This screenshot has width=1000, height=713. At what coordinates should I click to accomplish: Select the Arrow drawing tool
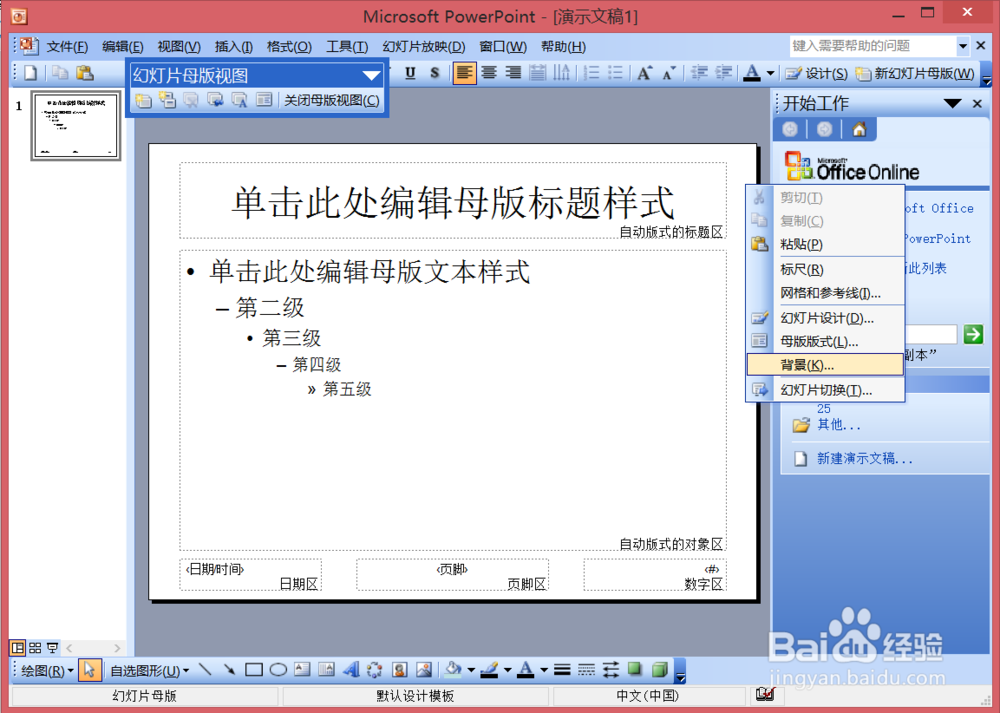tap(229, 670)
